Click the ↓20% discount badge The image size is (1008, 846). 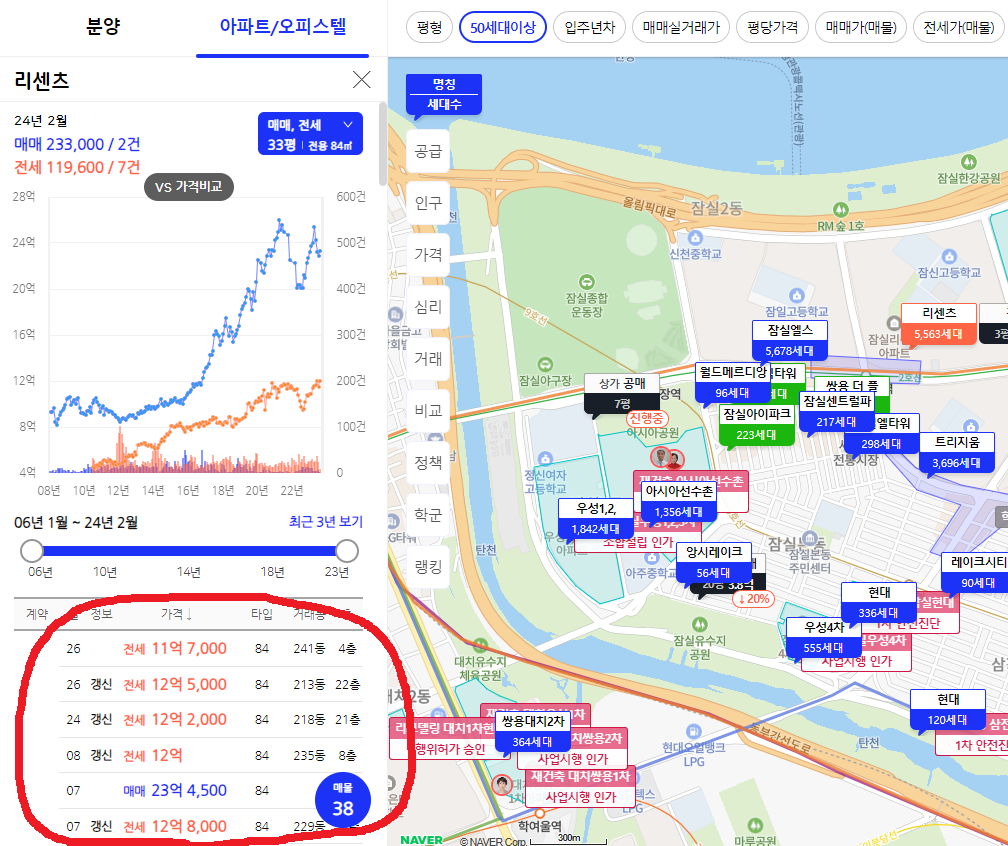click(753, 598)
